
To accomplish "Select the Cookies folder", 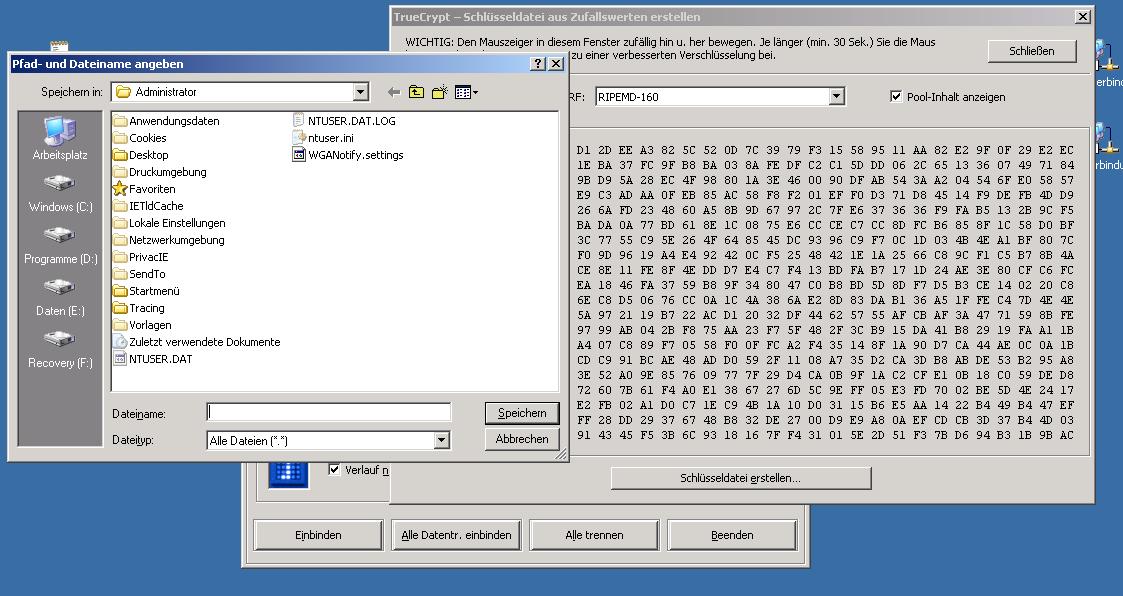I will (x=140, y=138).
